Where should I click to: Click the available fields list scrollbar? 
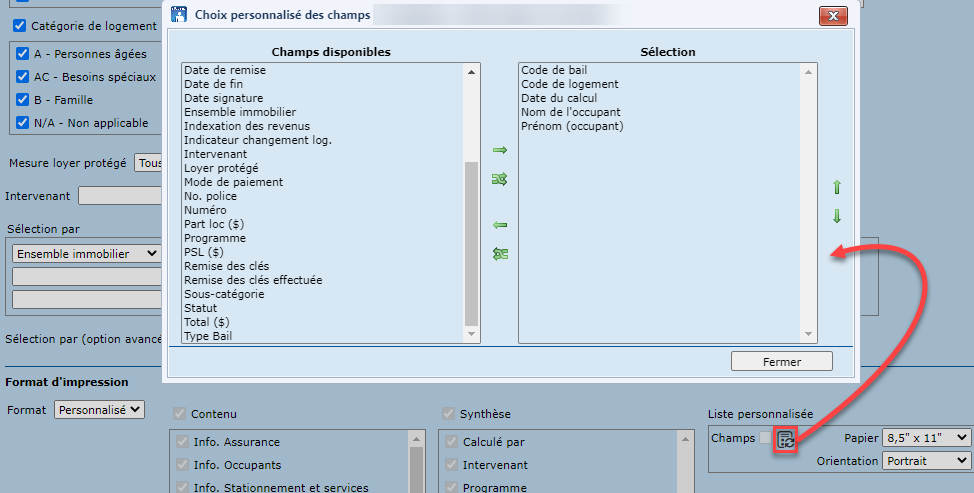pyautogui.click(x=472, y=240)
